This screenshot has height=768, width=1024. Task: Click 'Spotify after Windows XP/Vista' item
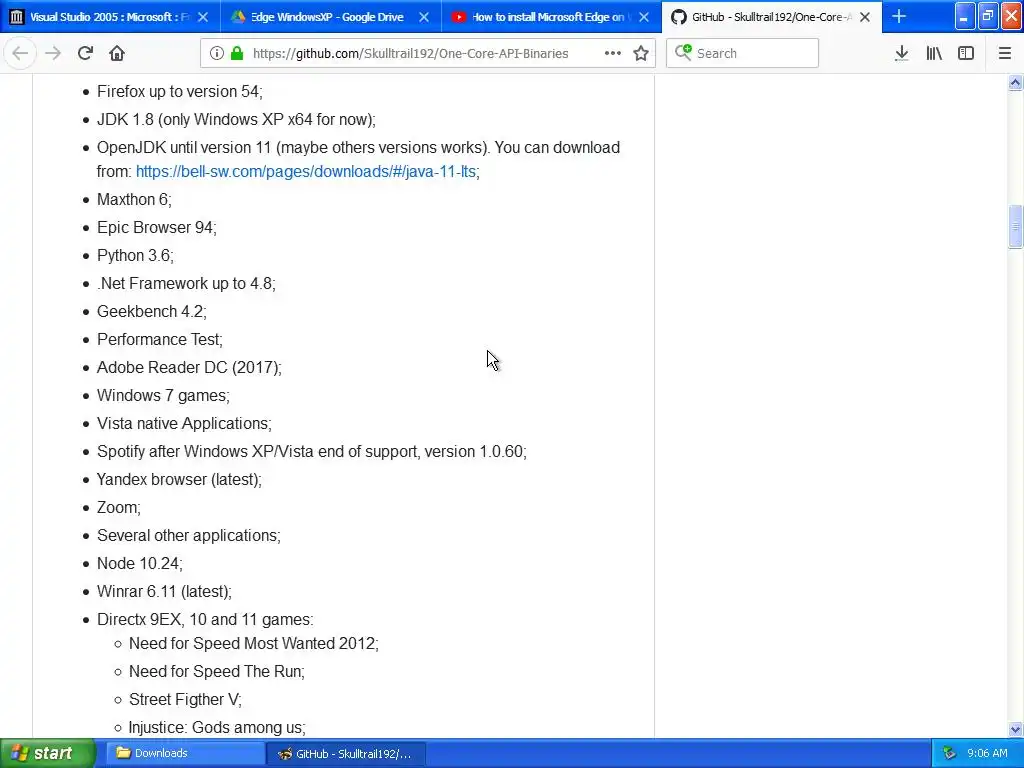coord(312,452)
